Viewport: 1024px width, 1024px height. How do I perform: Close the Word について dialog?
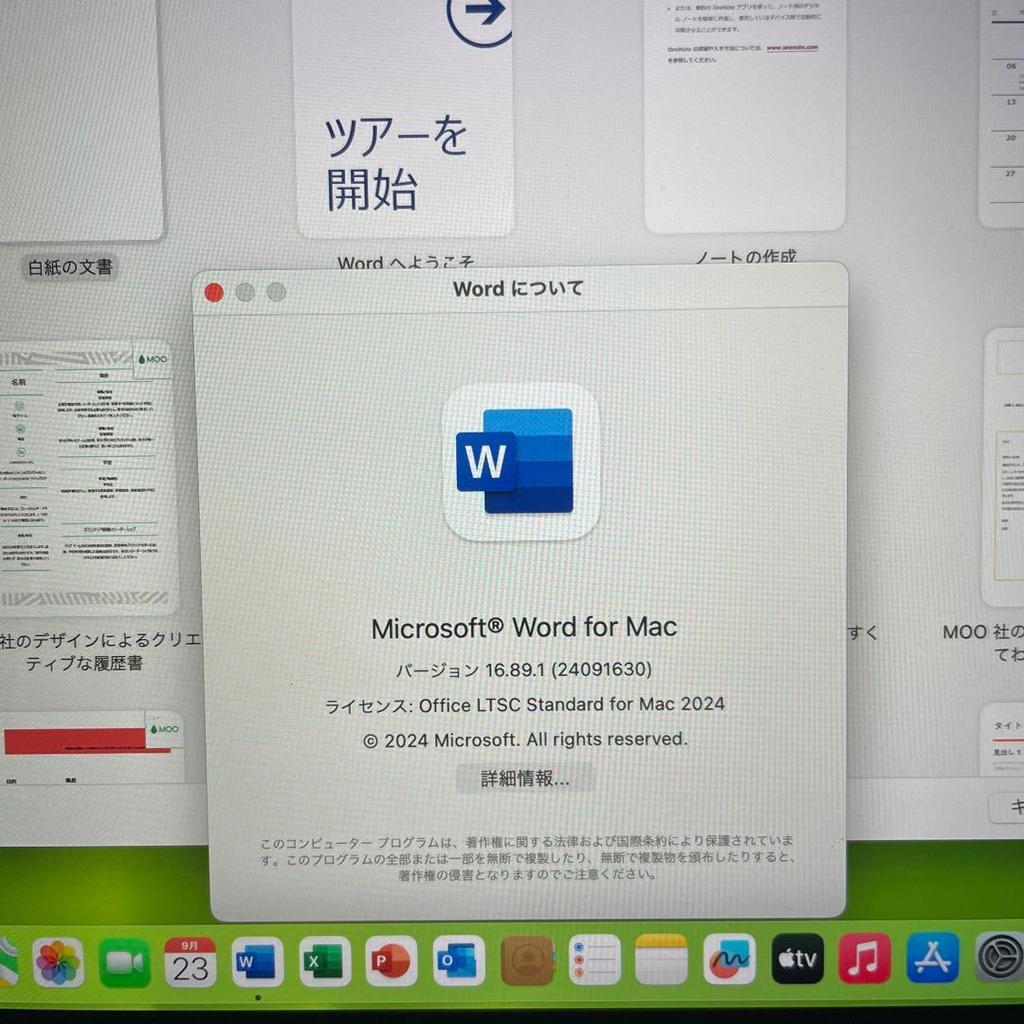click(x=214, y=293)
